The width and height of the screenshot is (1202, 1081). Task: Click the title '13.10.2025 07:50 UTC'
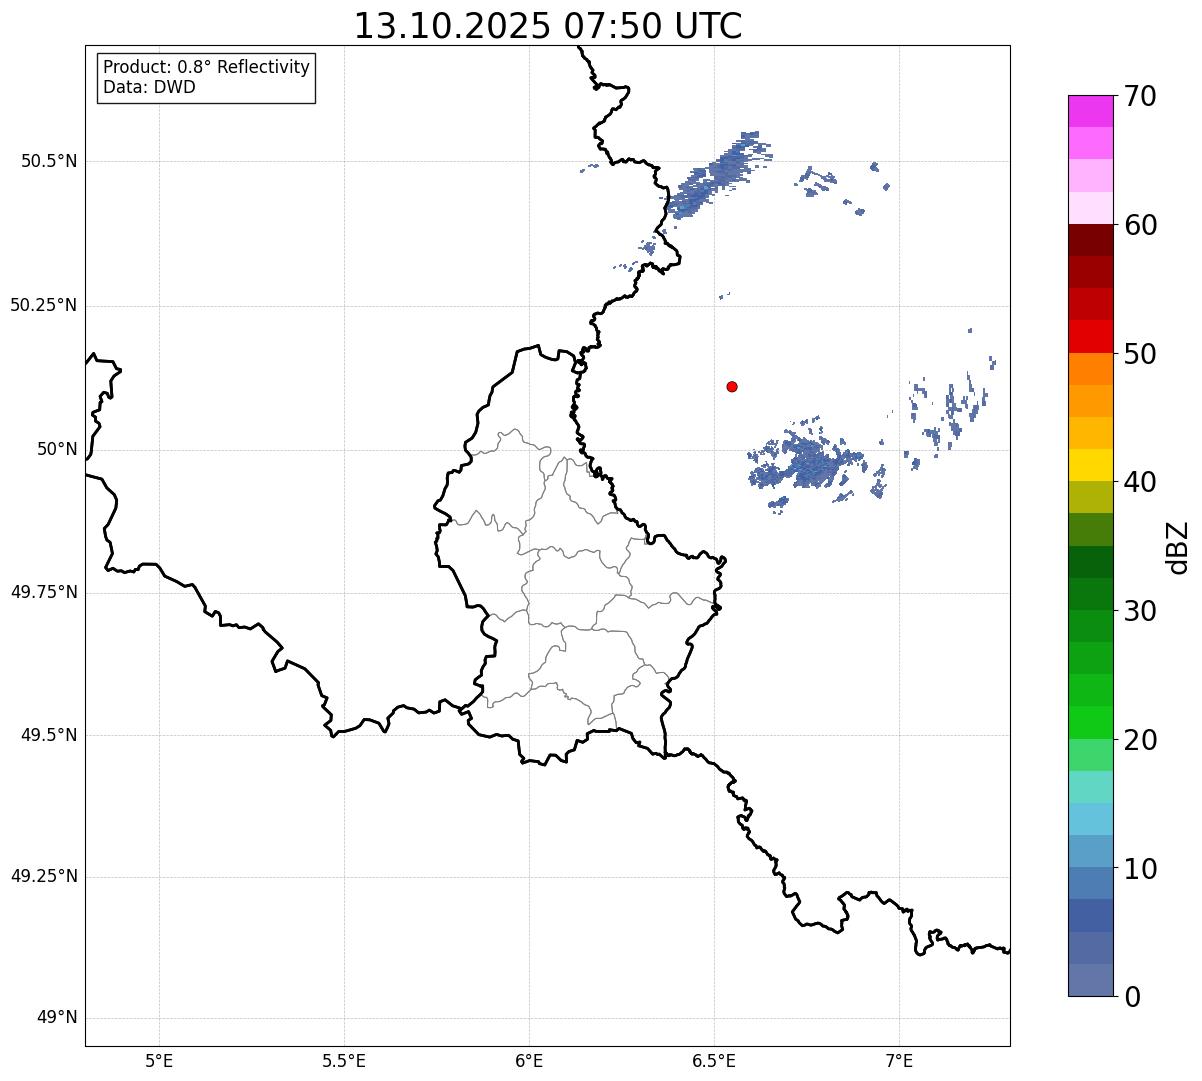pos(548,26)
